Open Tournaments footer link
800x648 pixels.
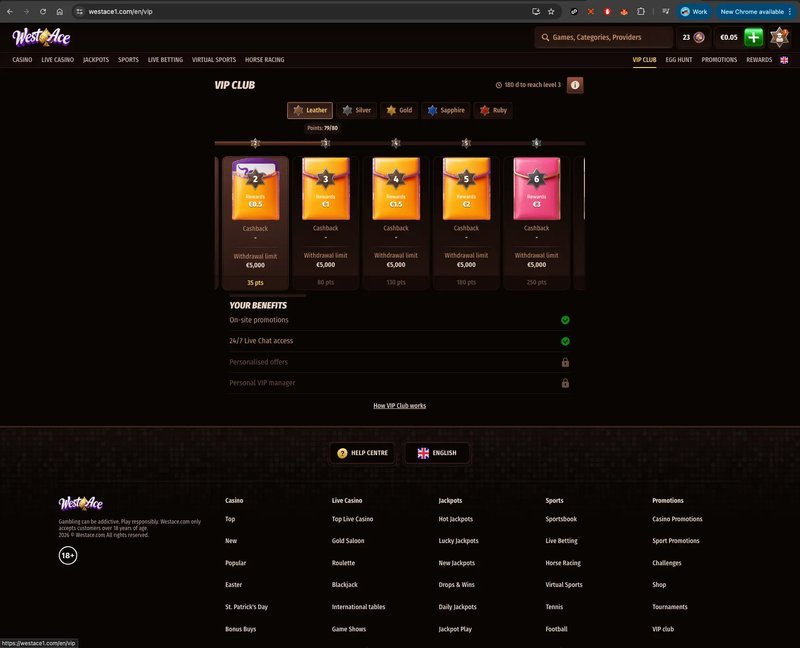coord(669,607)
